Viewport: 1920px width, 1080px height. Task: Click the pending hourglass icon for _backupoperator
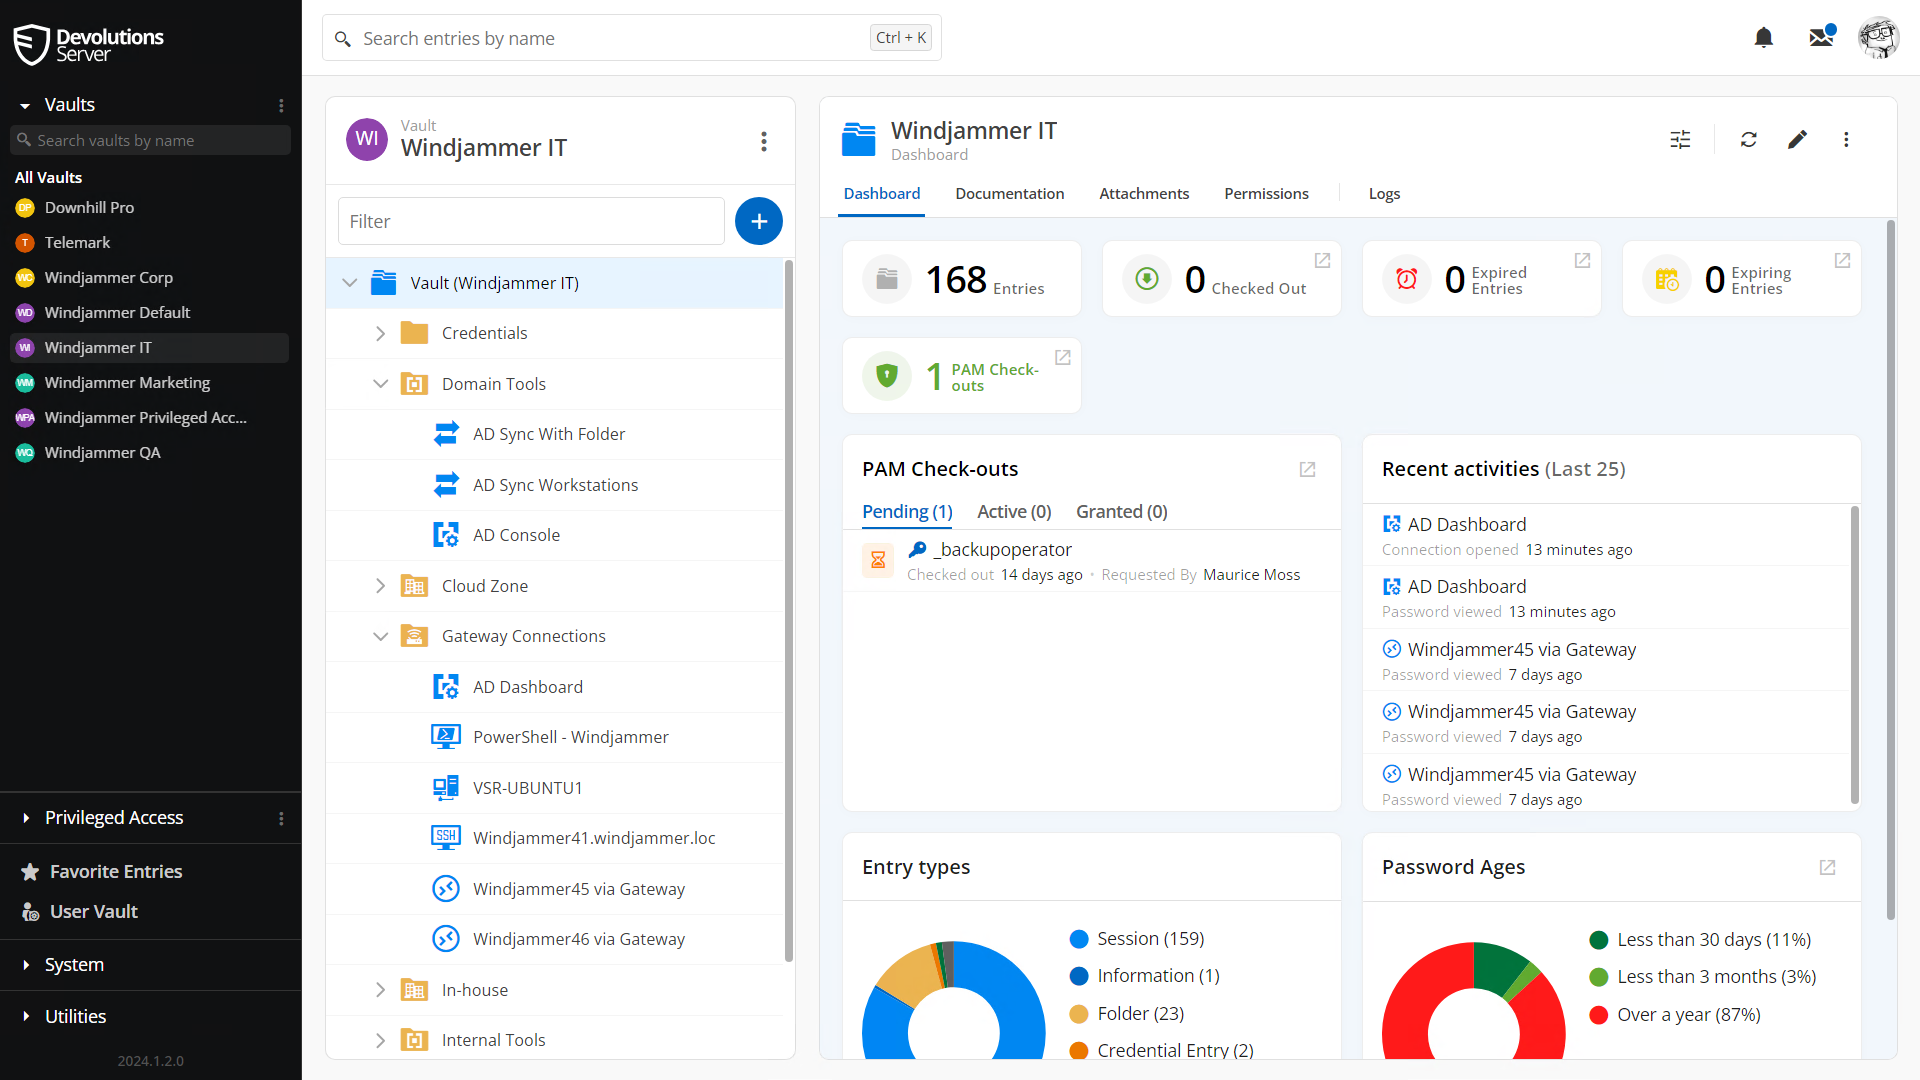878,560
